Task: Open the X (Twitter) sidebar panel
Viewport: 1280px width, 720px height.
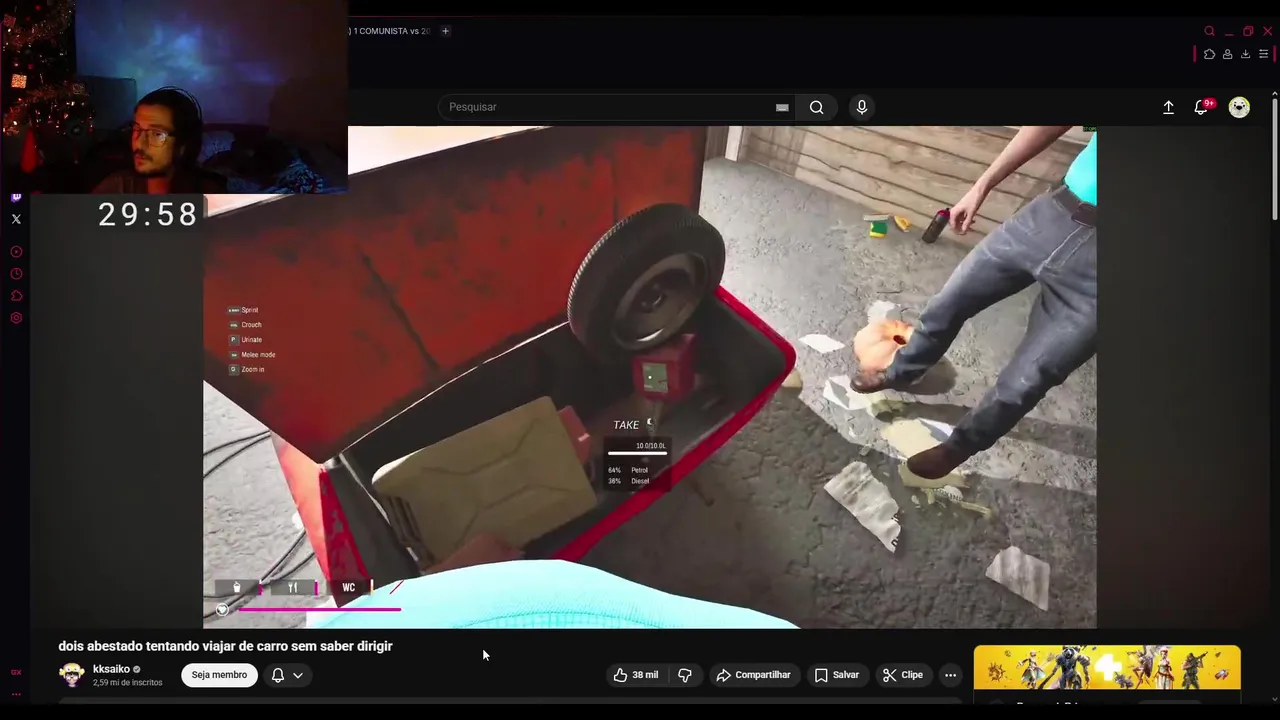Action: click(16, 219)
